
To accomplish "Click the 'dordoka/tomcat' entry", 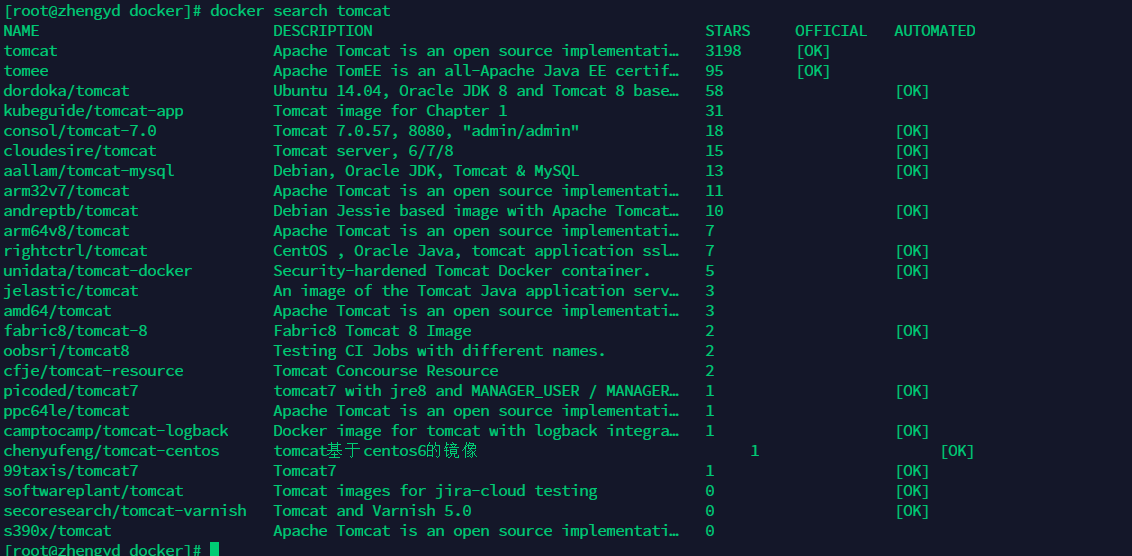I will coord(66,91).
